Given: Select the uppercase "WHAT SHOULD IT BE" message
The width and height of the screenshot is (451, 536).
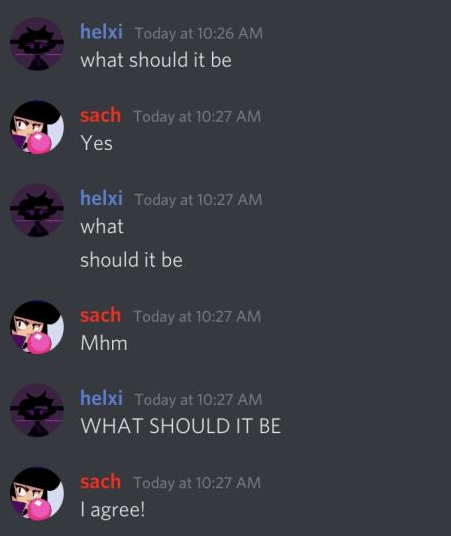Looking at the screenshot, I should (x=181, y=426).
